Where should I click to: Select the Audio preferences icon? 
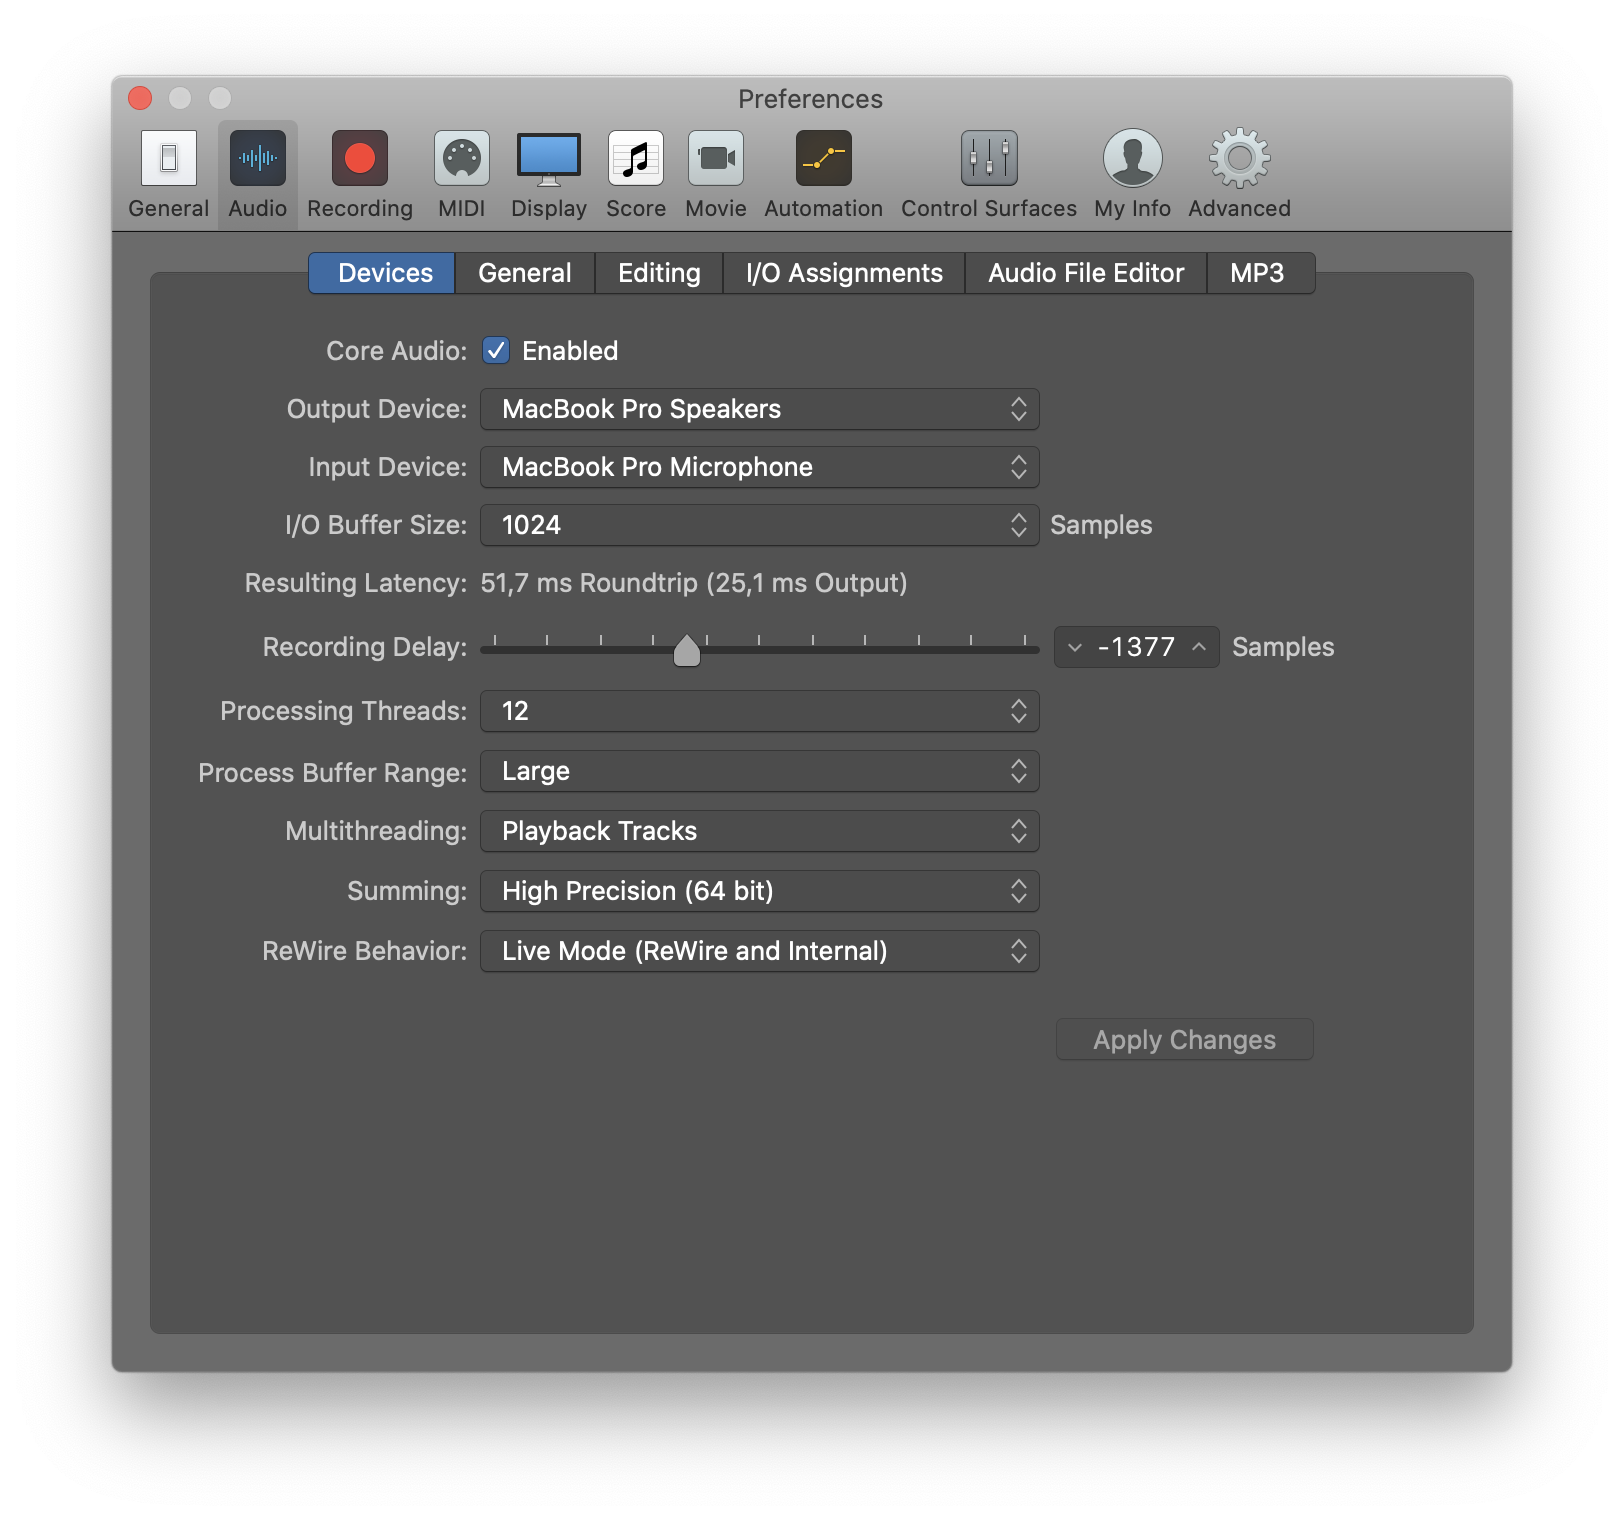pyautogui.click(x=258, y=173)
